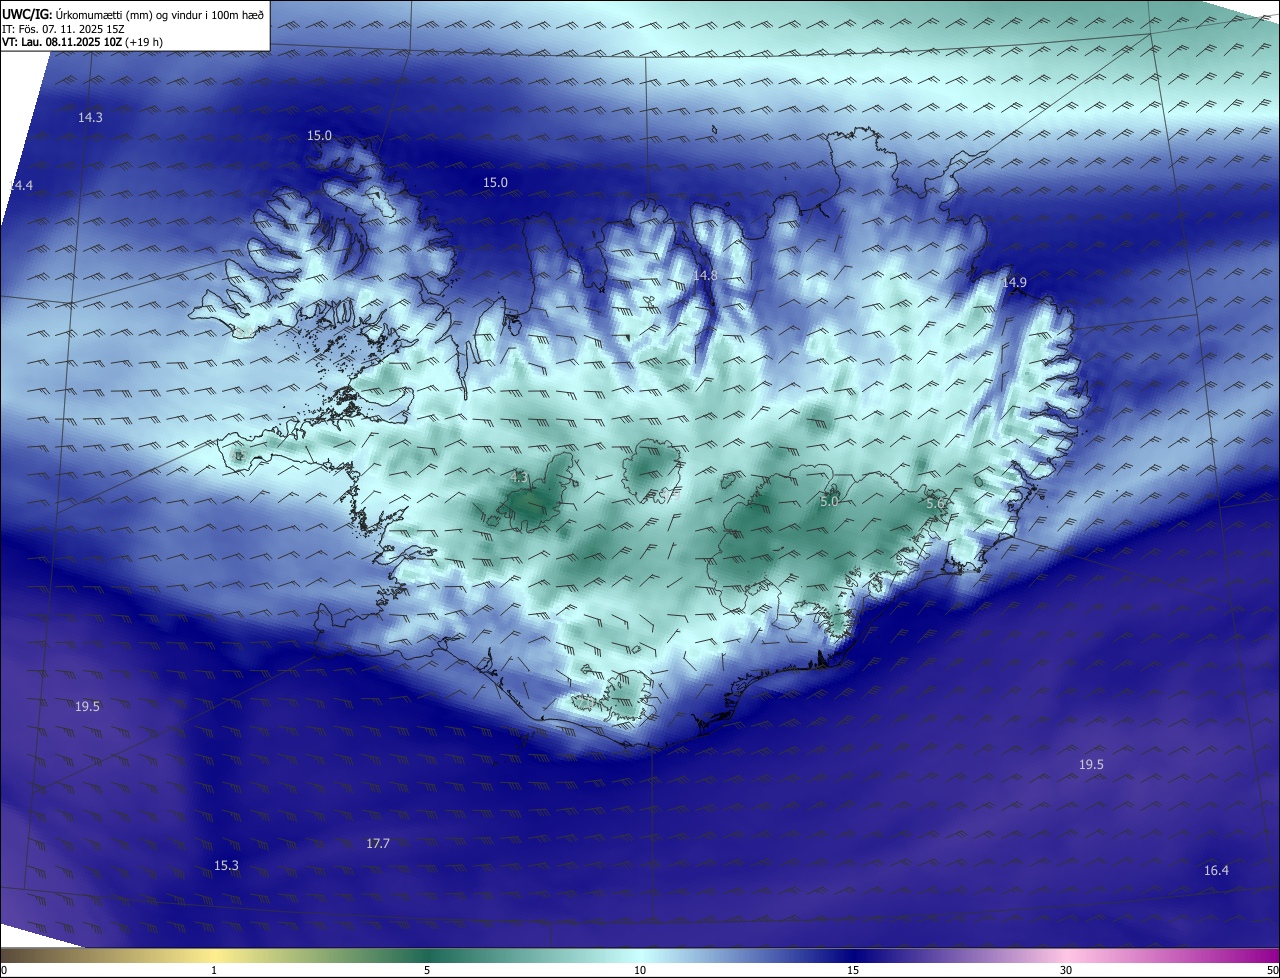1280x978 pixels.
Task: Pick the yellow band of the colorbar
Action: [214, 954]
